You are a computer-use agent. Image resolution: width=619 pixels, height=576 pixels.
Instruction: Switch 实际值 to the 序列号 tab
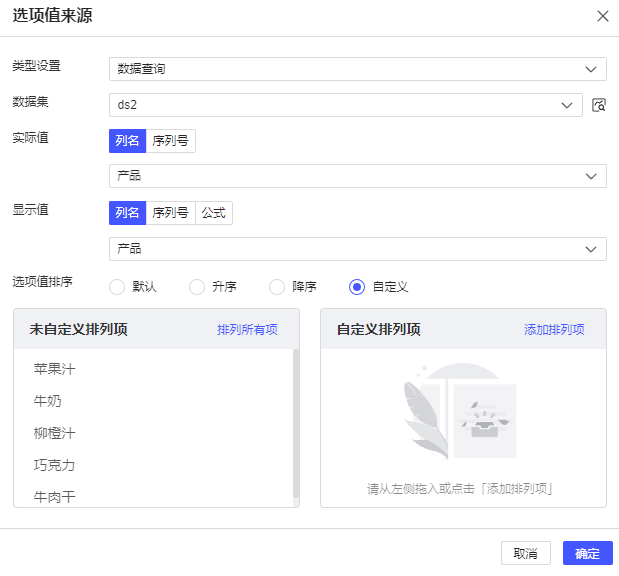[x=170, y=141]
